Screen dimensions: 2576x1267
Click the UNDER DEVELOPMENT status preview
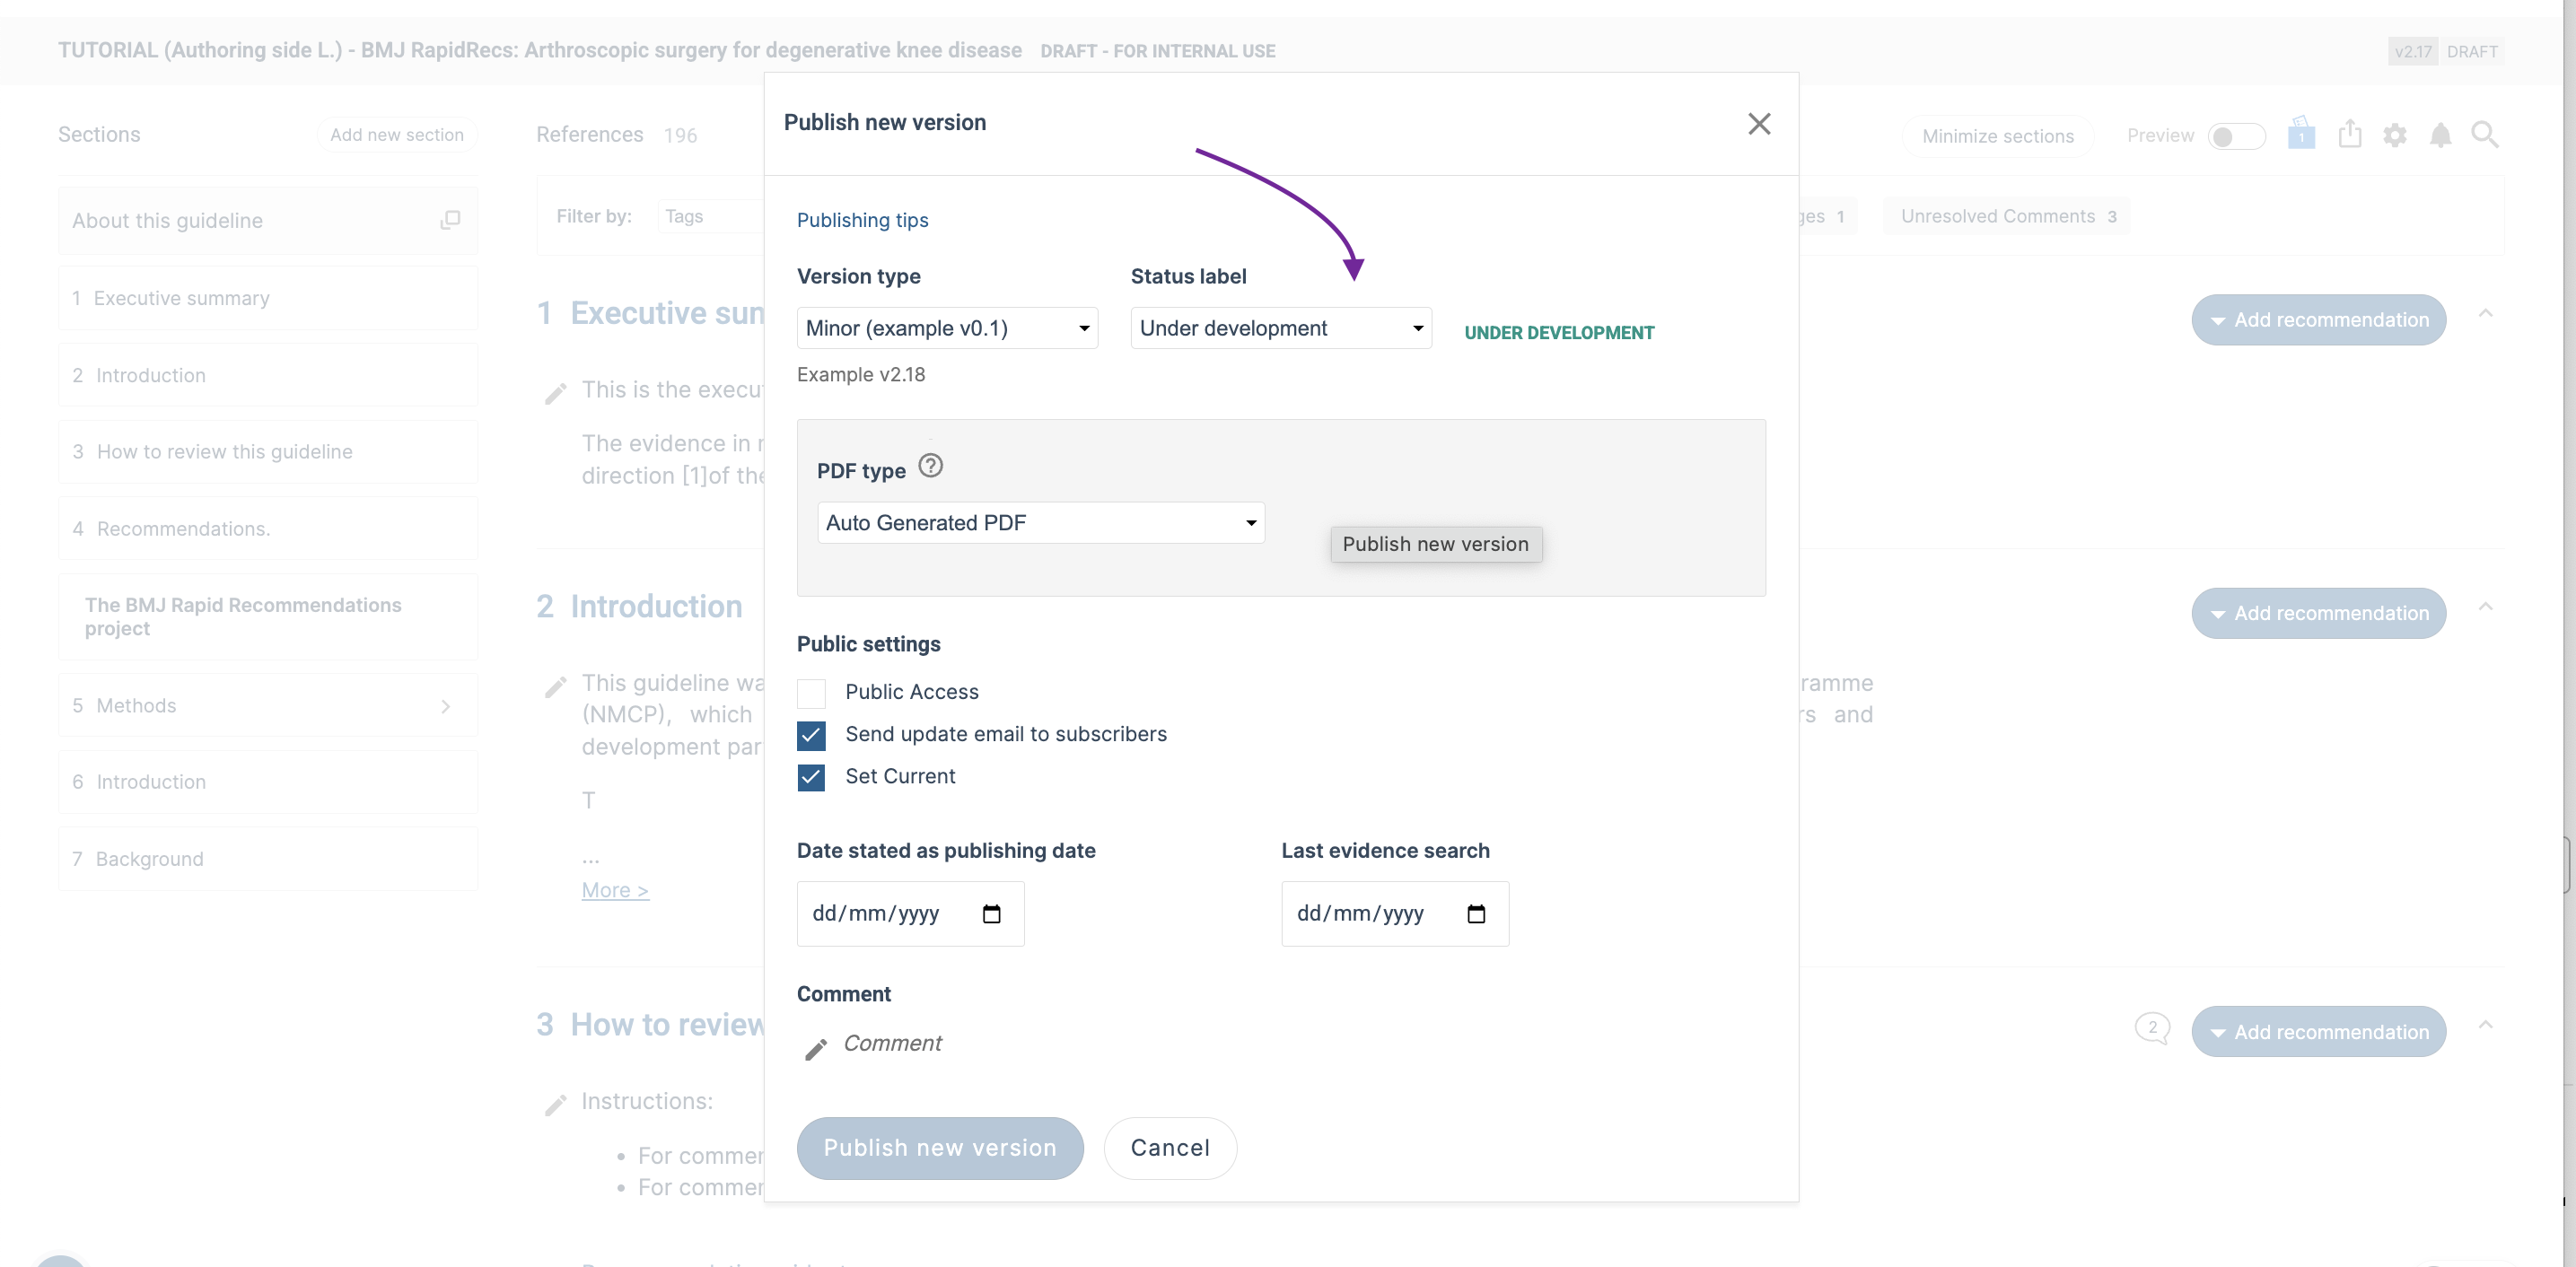(x=1559, y=333)
